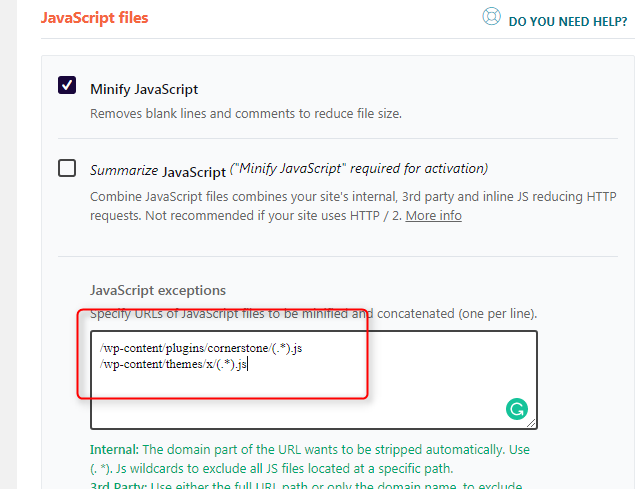Place cursor on the cornerstone plugin line
Screen dimensions: 639x489
click(200, 348)
